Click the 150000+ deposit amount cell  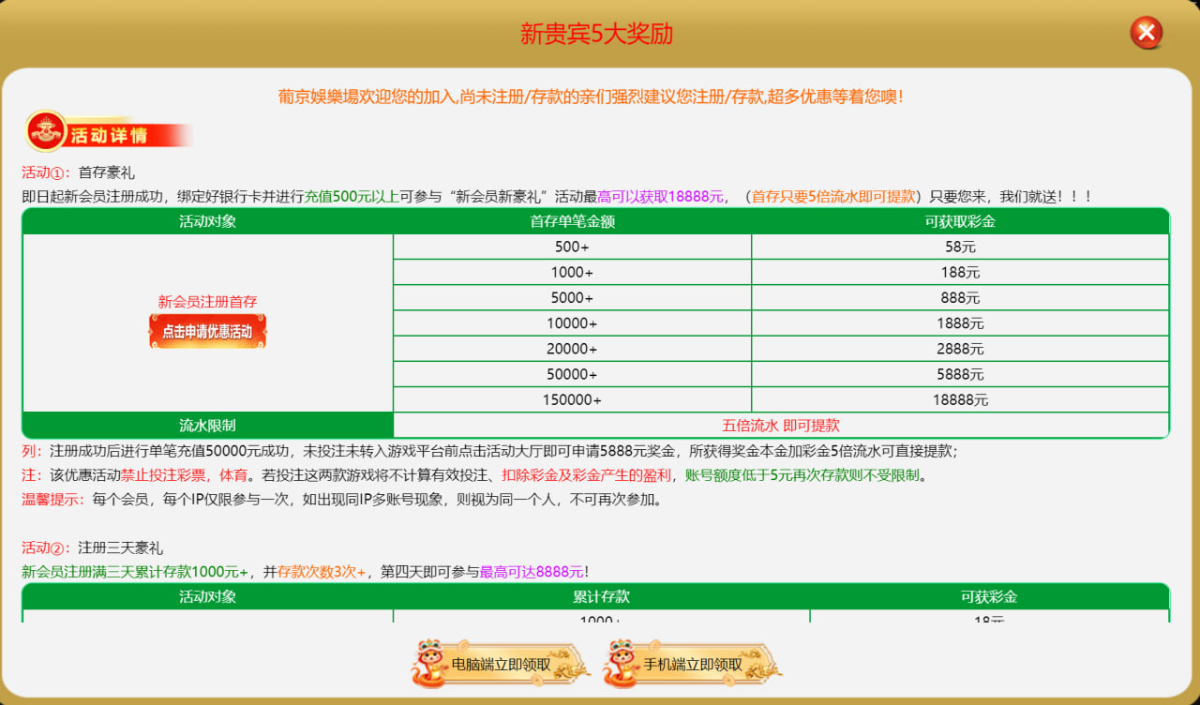572,400
